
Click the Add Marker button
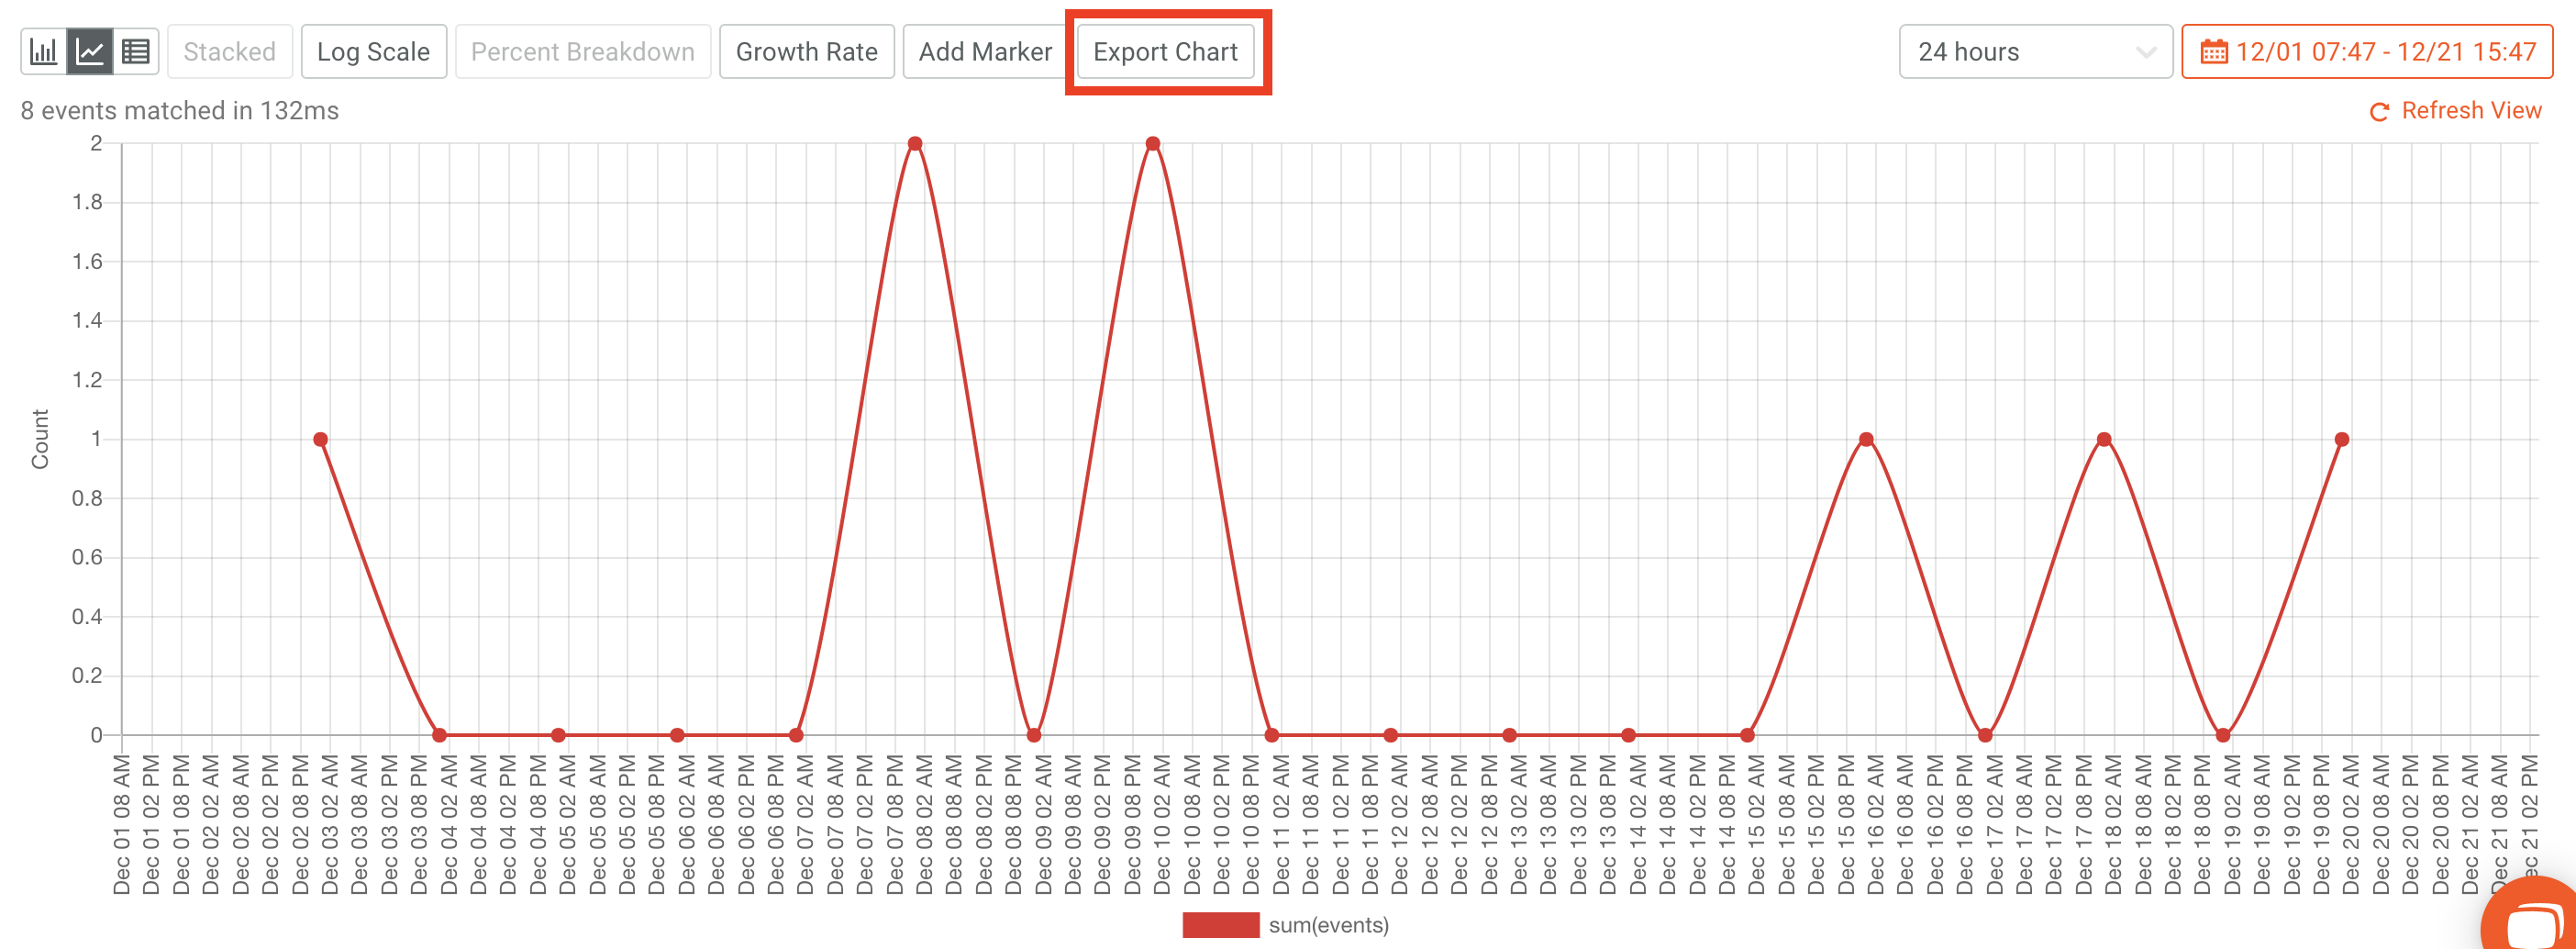click(984, 51)
